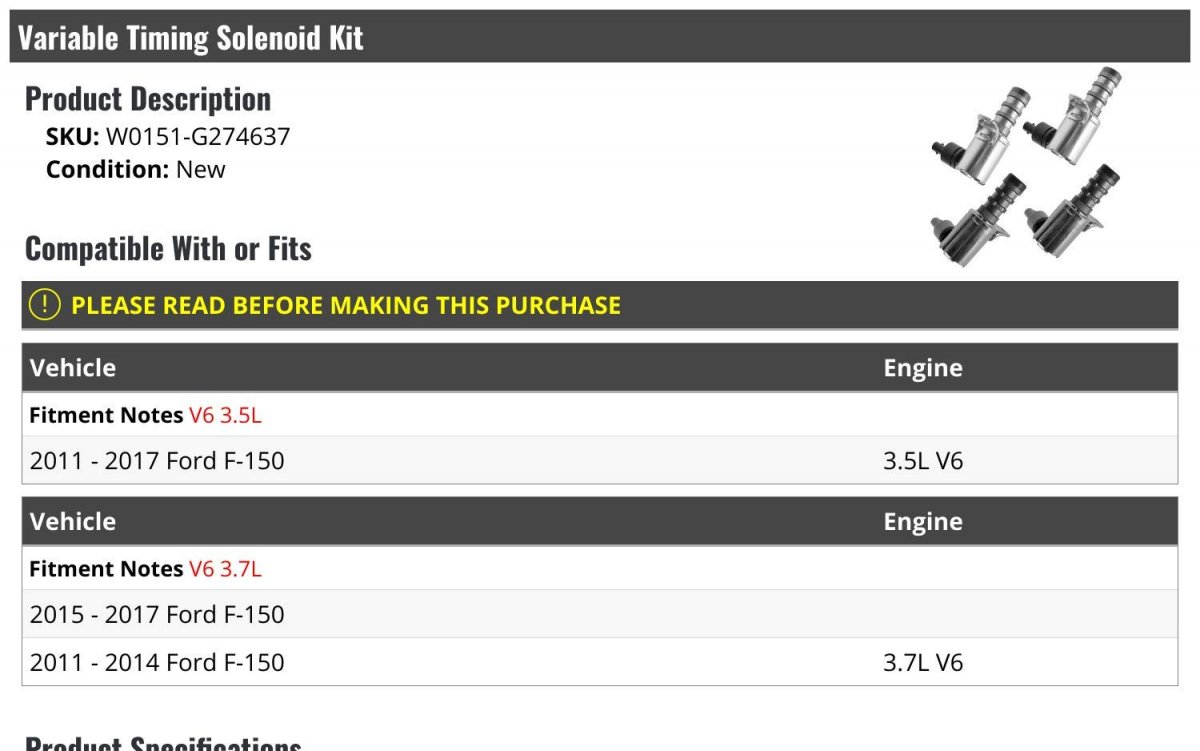Click the '3.7L V6' engine cell
The height and width of the screenshot is (751, 1200).
[x=923, y=662]
